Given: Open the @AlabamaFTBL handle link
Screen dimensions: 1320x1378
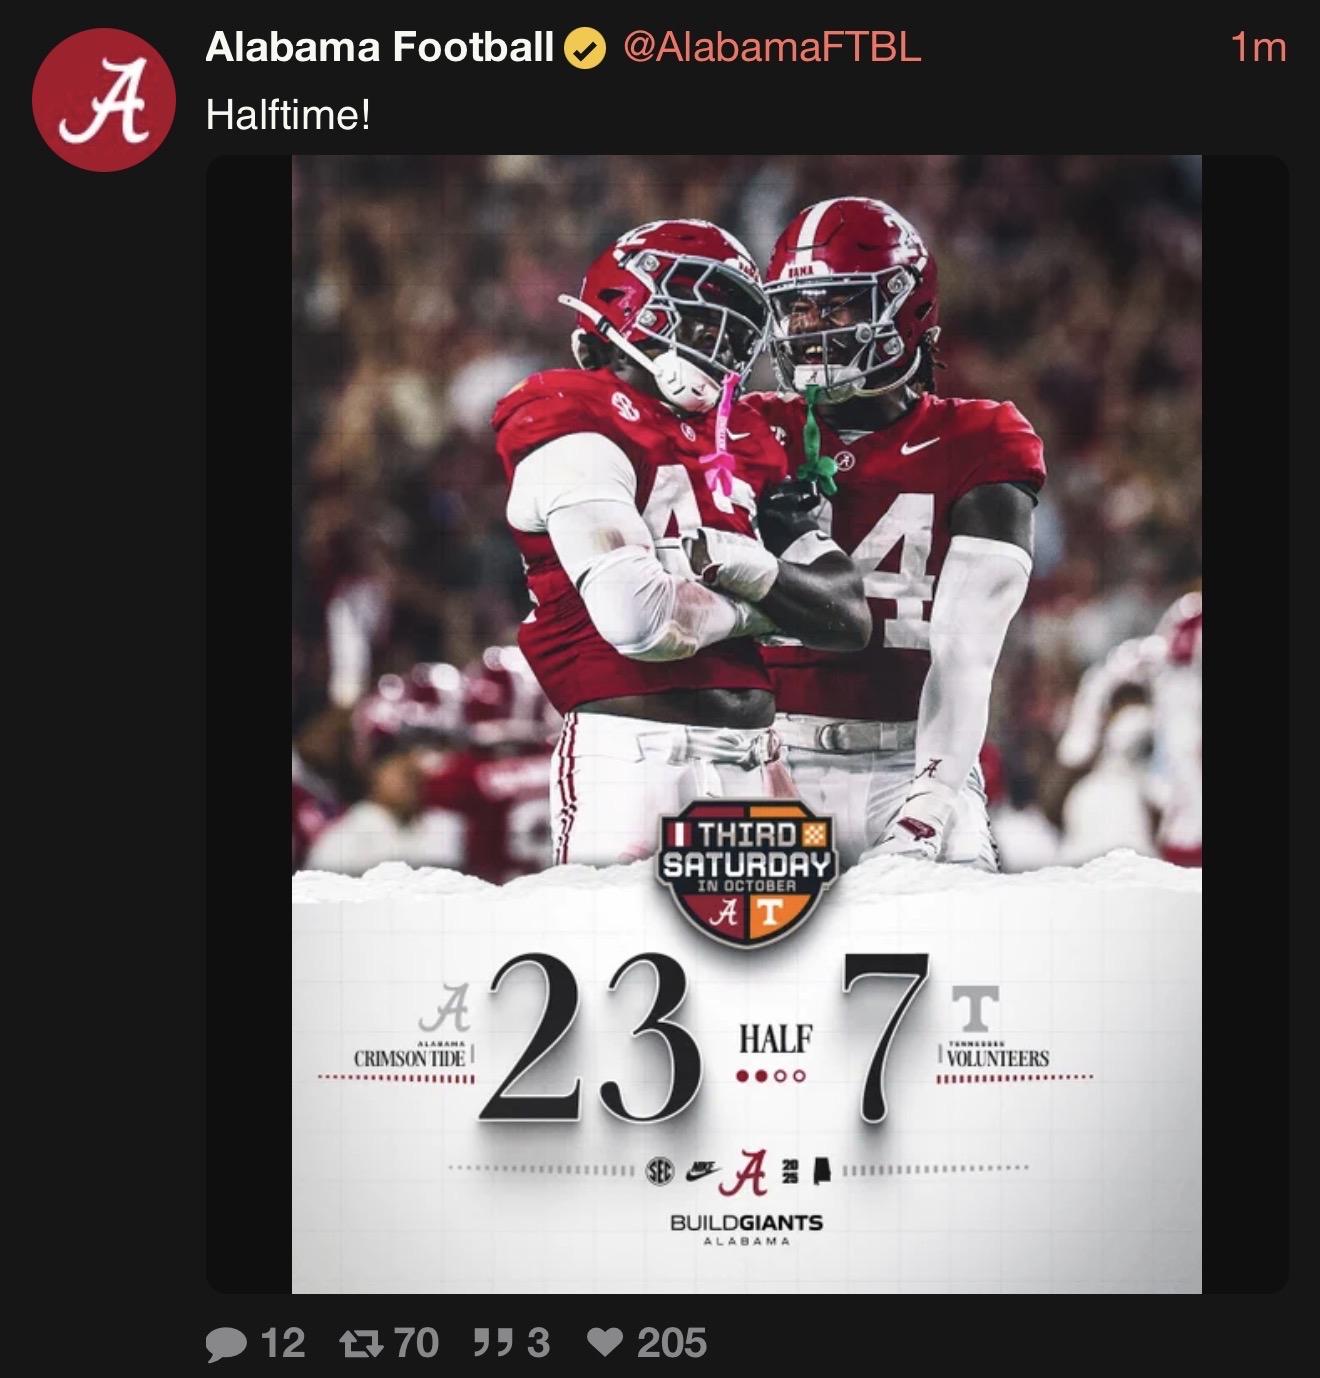Looking at the screenshot, I should coord(772,47).
